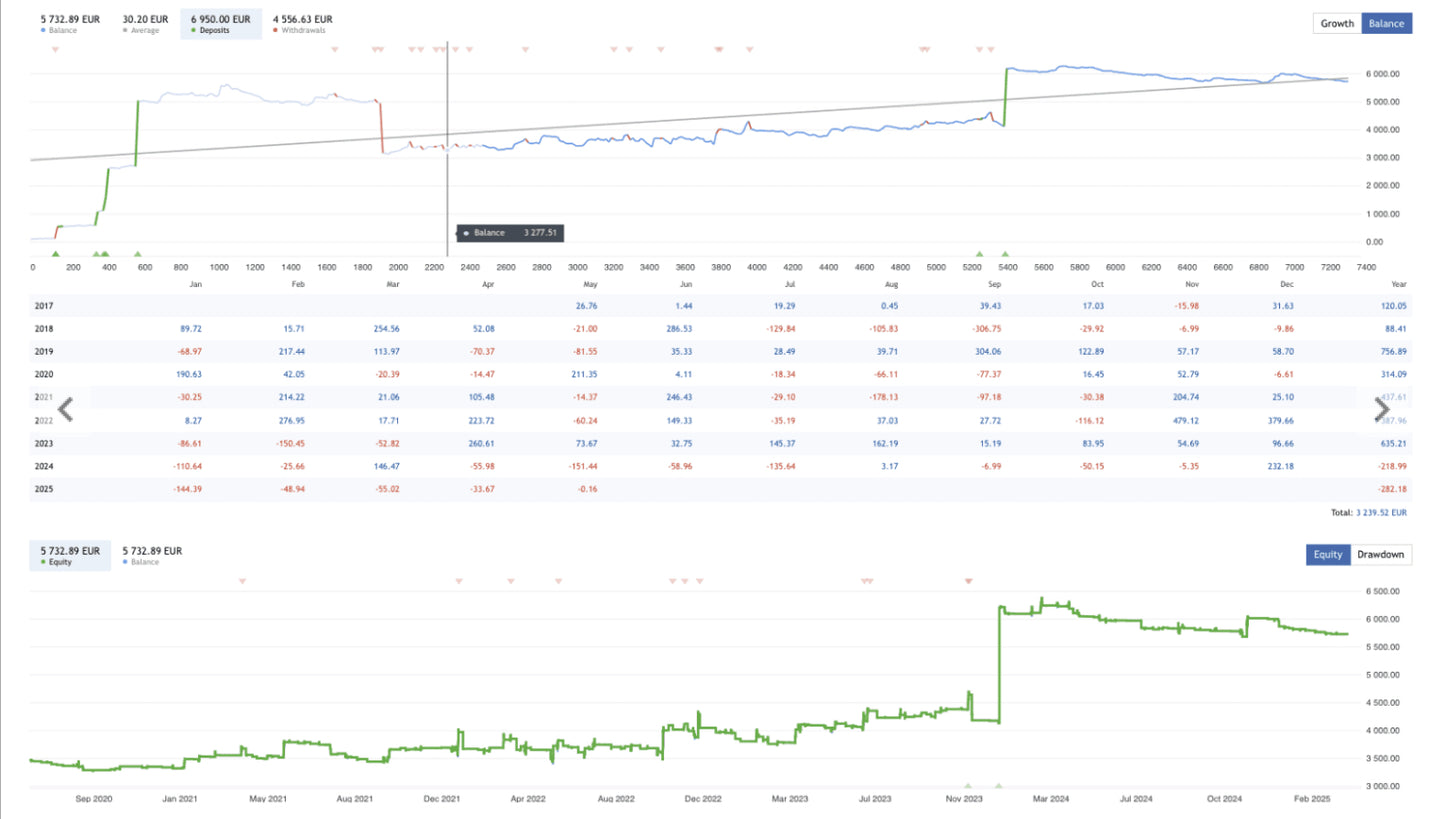The height and width of the screenshot is (819, 1445).
Task: Select the 2020 year row label
Action: tap(45, 374)
